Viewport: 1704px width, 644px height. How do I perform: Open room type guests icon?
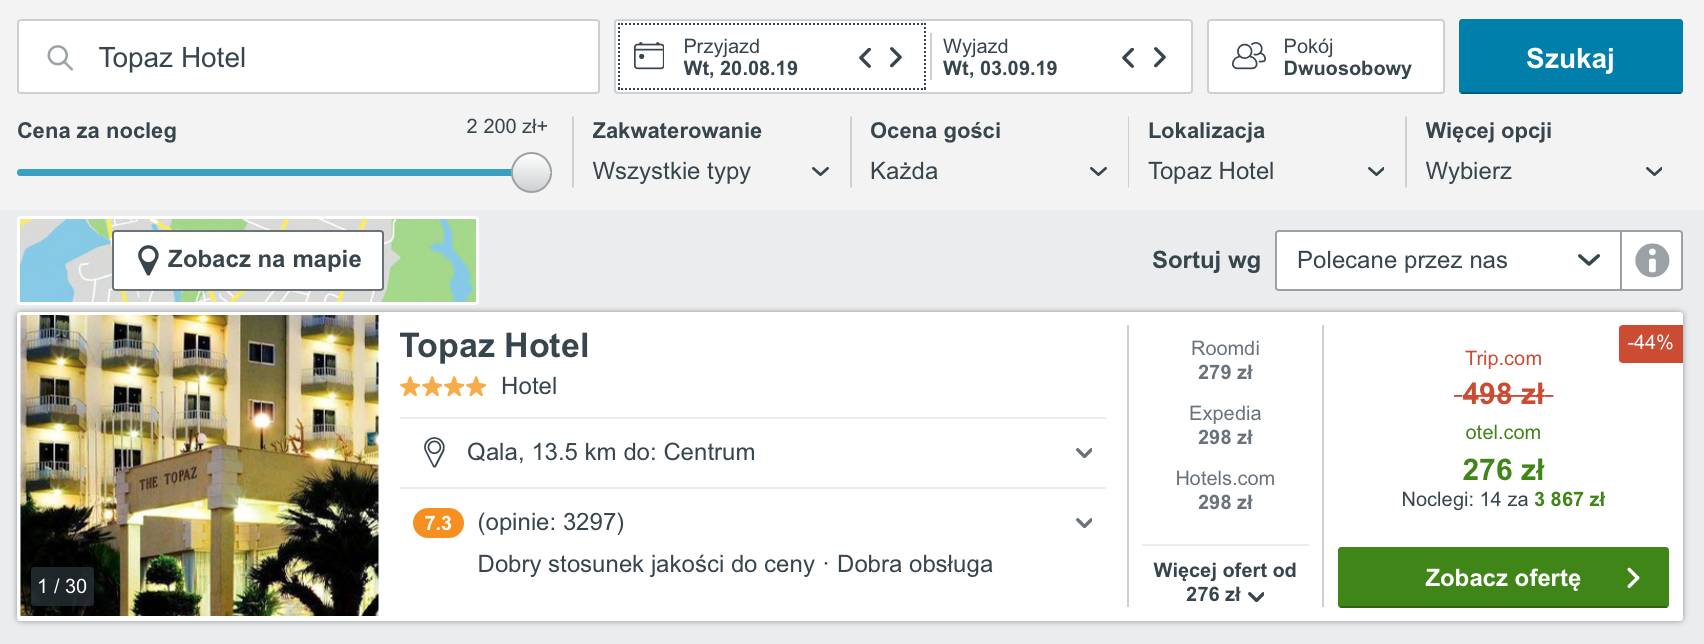(1249, 56)
